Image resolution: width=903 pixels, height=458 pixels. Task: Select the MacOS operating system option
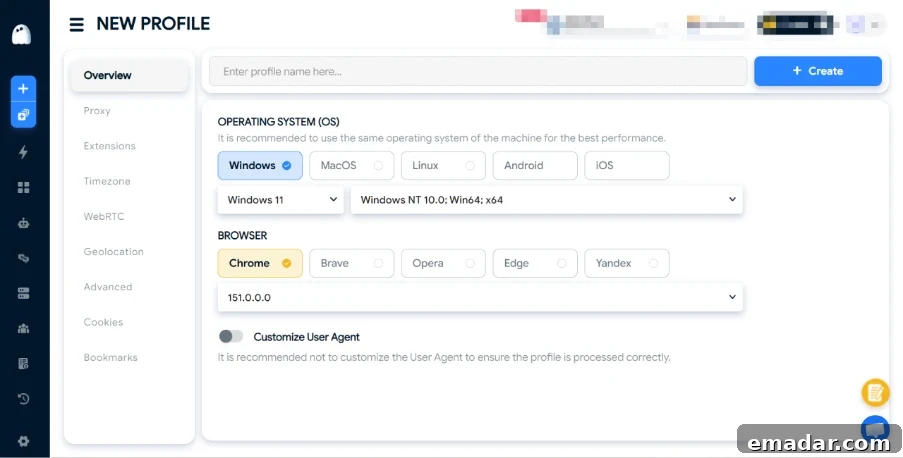351,165
